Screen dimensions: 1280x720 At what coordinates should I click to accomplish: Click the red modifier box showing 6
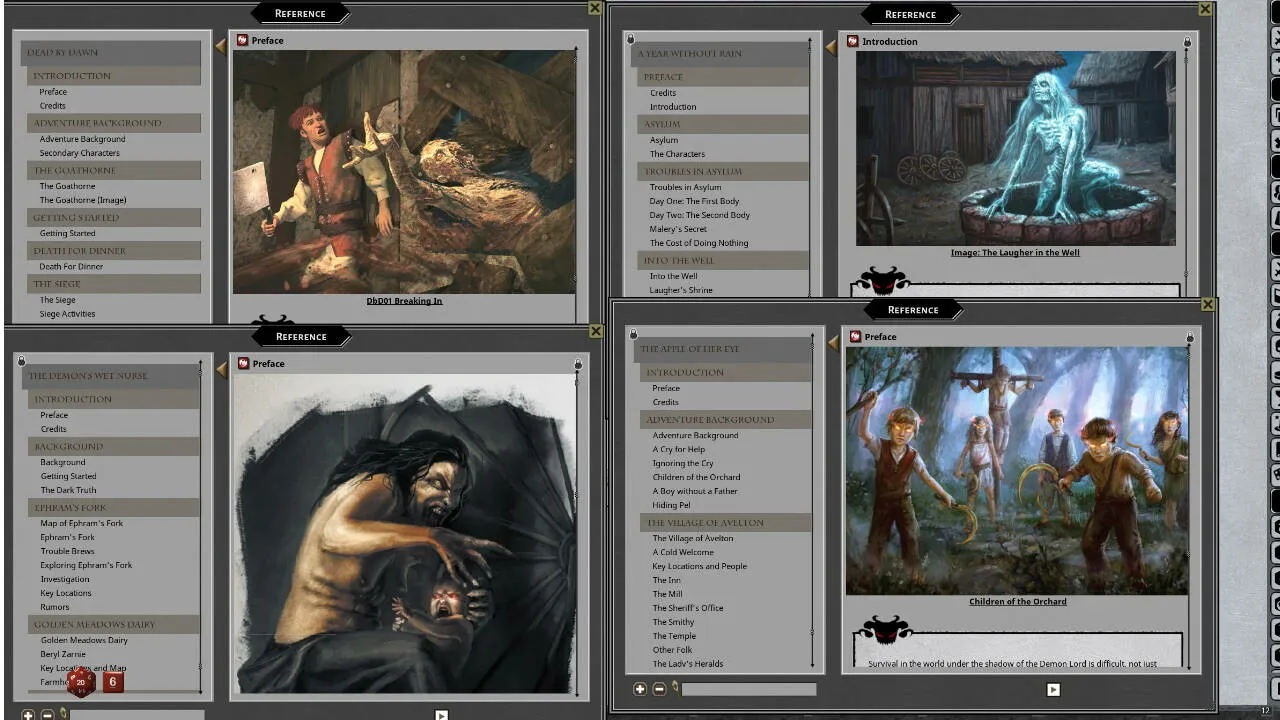tap(113, 682)
